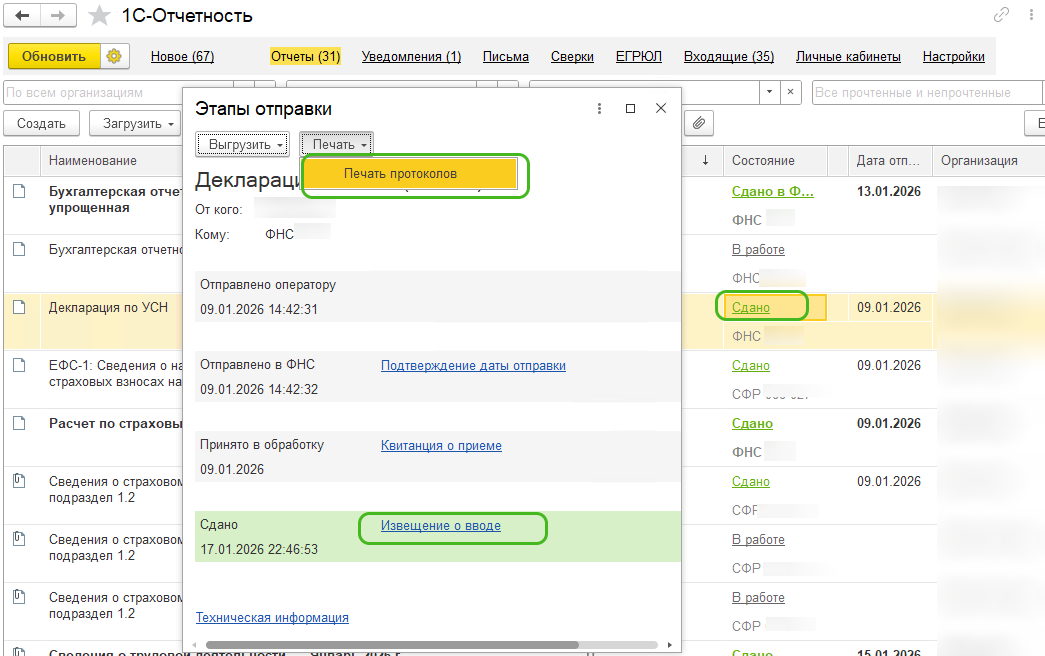Switch to the Уведомления (1) tab
Viewport: 1045px width, 656px height.
tap(411, 57)
